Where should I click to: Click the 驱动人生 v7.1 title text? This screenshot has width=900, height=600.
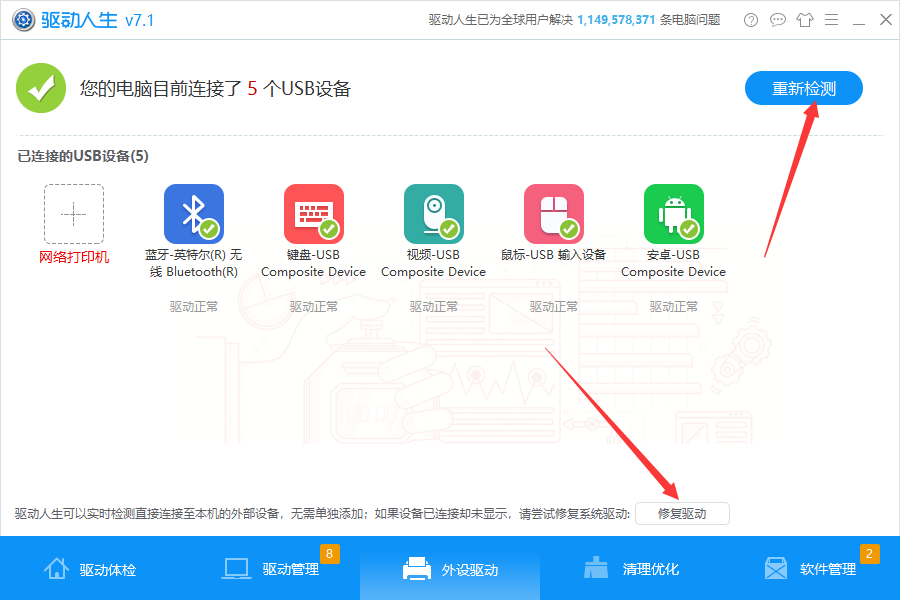coord(97,20)
